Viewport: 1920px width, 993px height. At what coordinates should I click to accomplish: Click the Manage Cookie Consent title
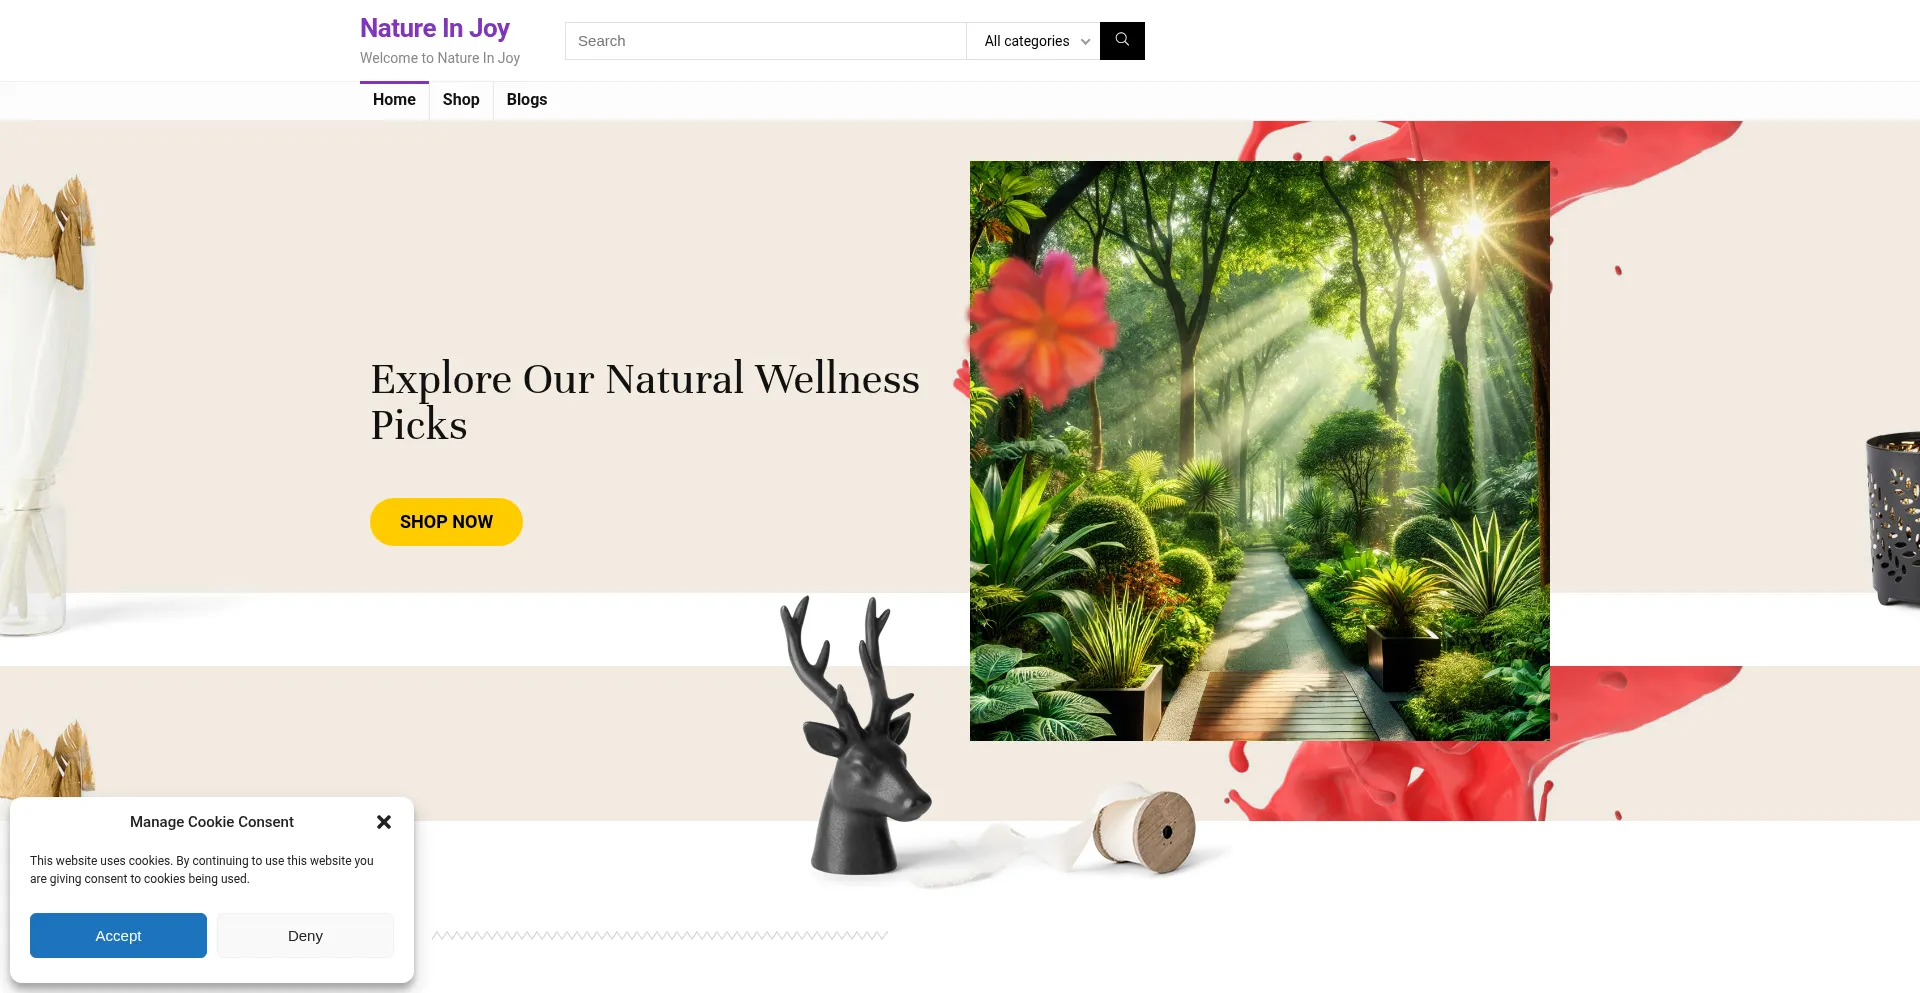(212, 822)
